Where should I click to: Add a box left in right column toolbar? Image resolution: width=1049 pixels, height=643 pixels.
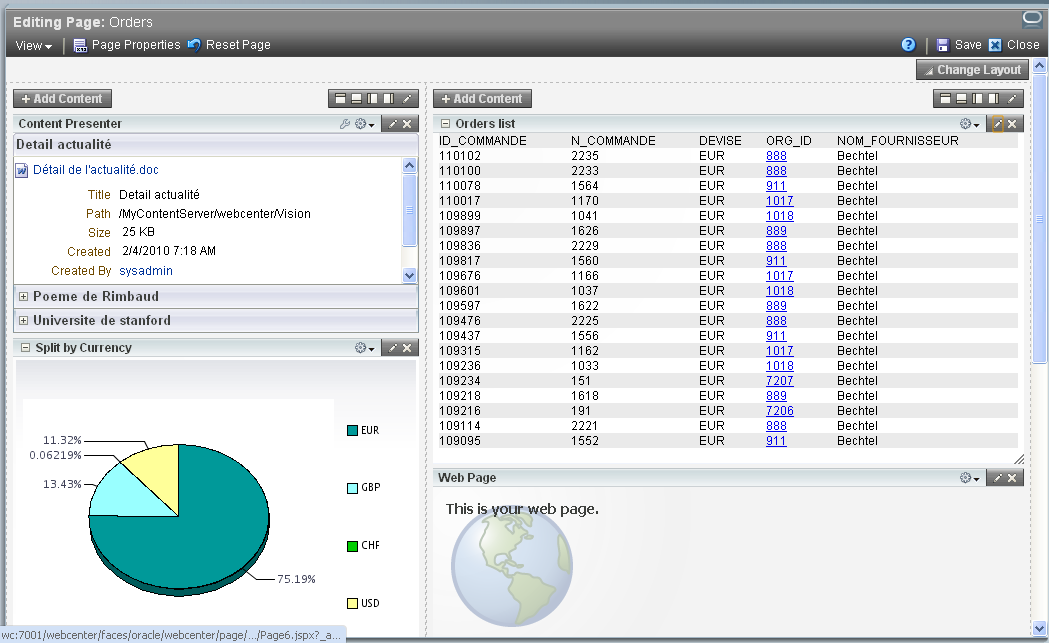click(977, 99)
